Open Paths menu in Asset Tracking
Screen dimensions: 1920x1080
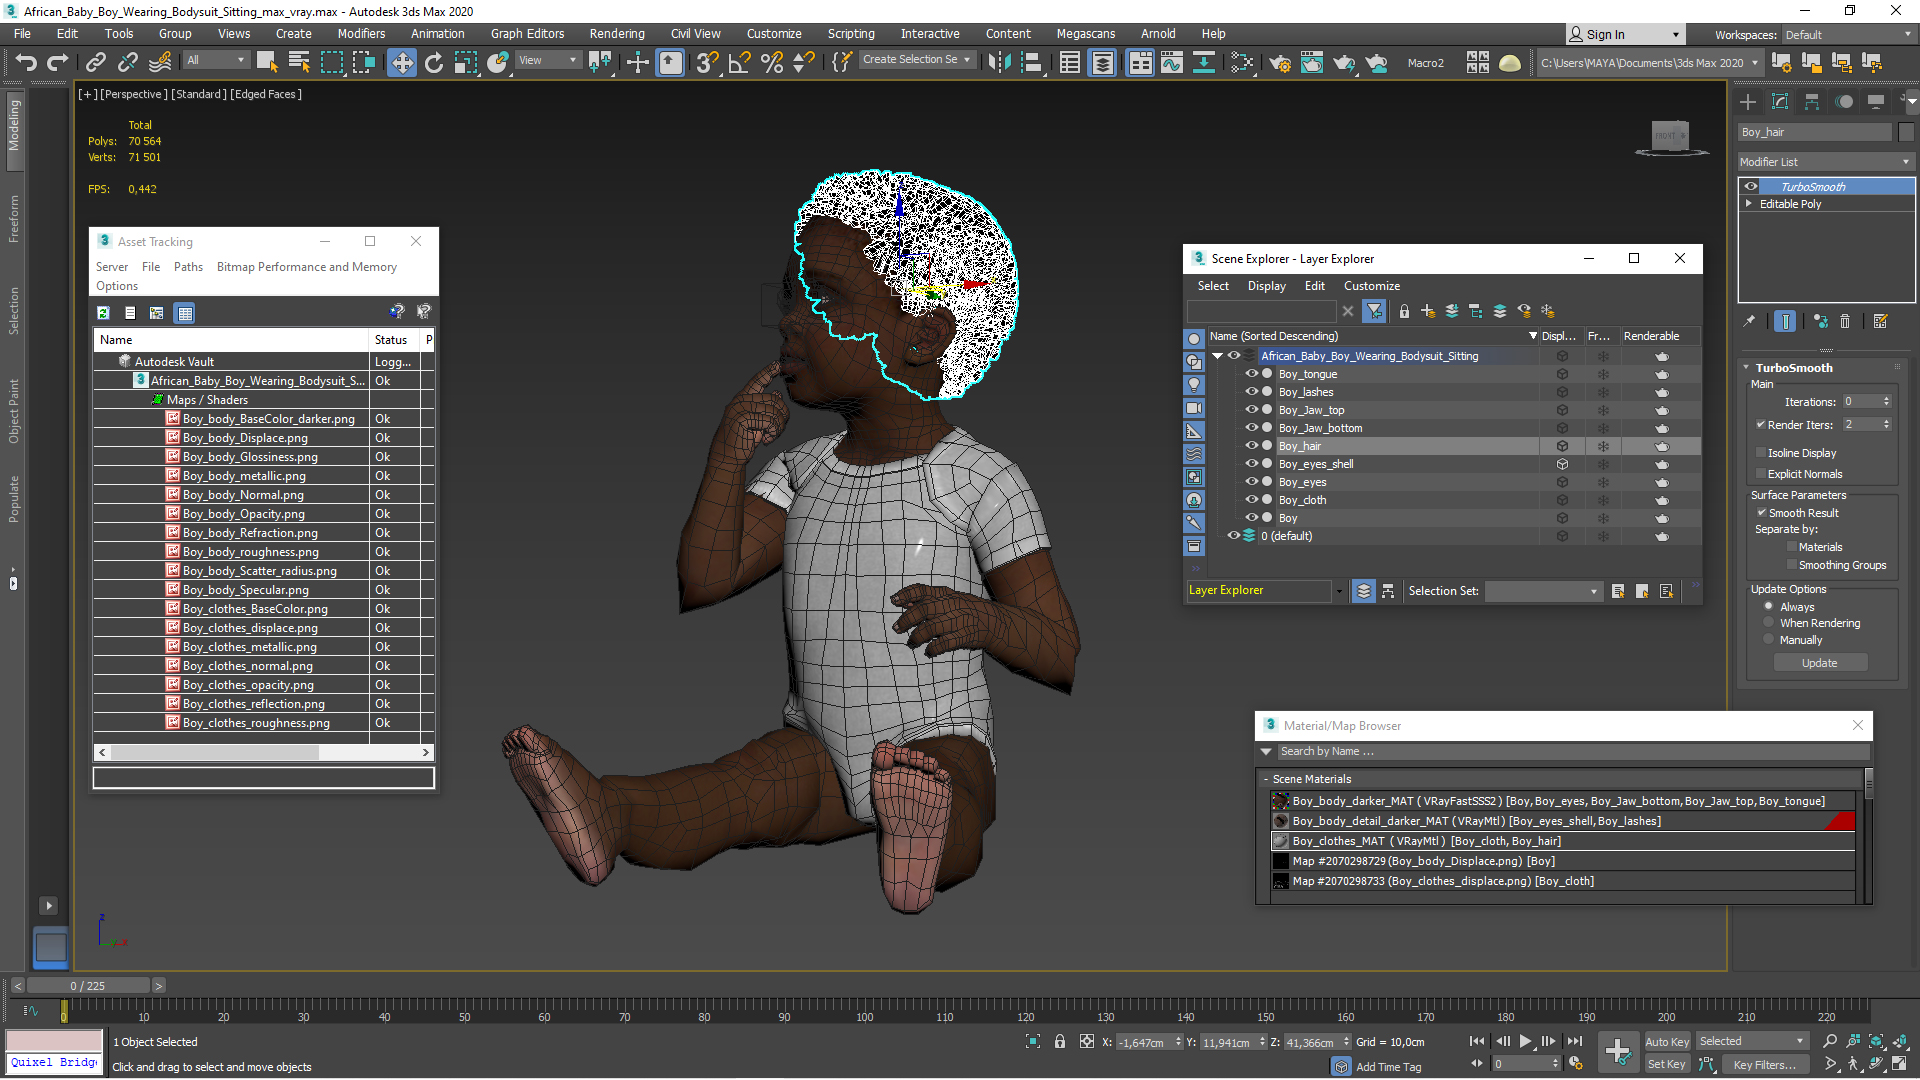pyautogui.click(x=188, y=267)
